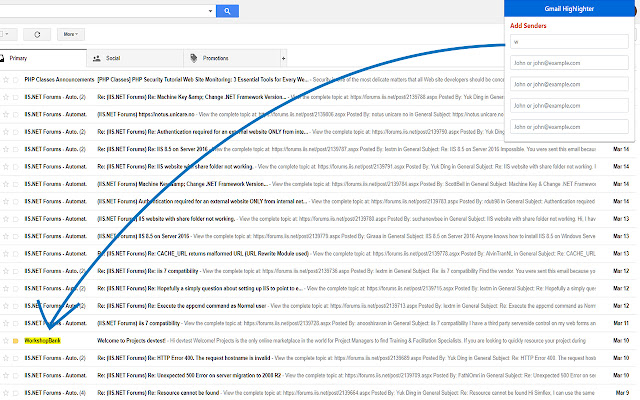Open the Welcome to Projects email subject

pyautogui.click(x=131, y=340)
